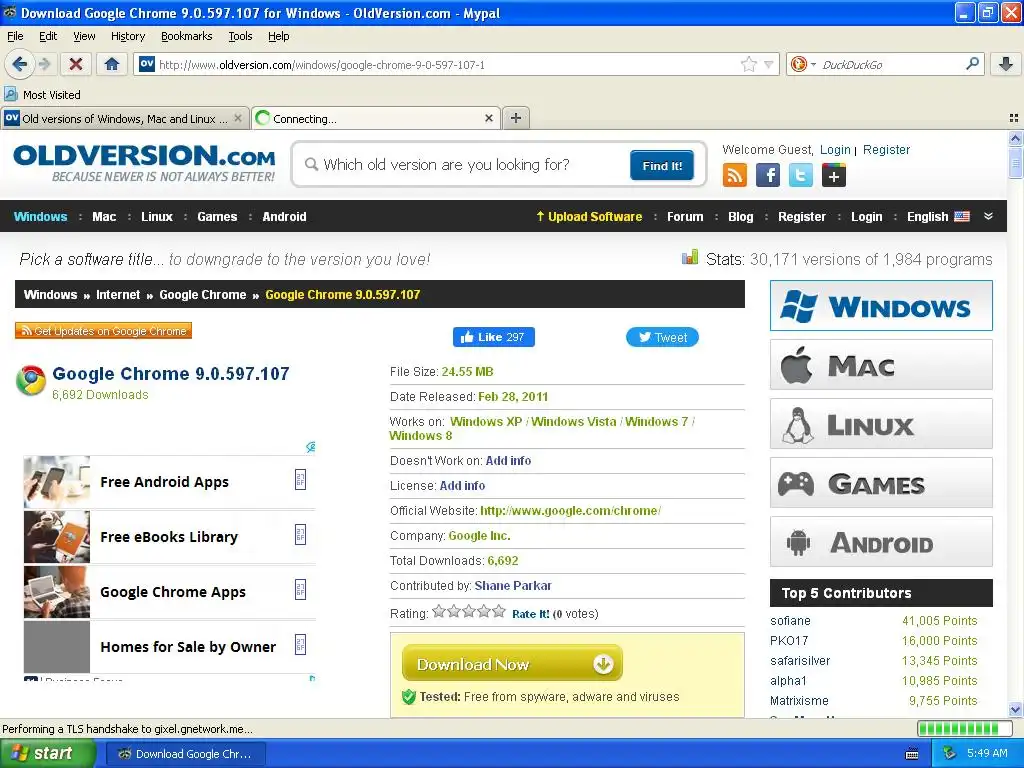The width and height of the screenshot is (1024, 768).
Task: Open Shane Parkar contributor link
Action: click(513, 585)
